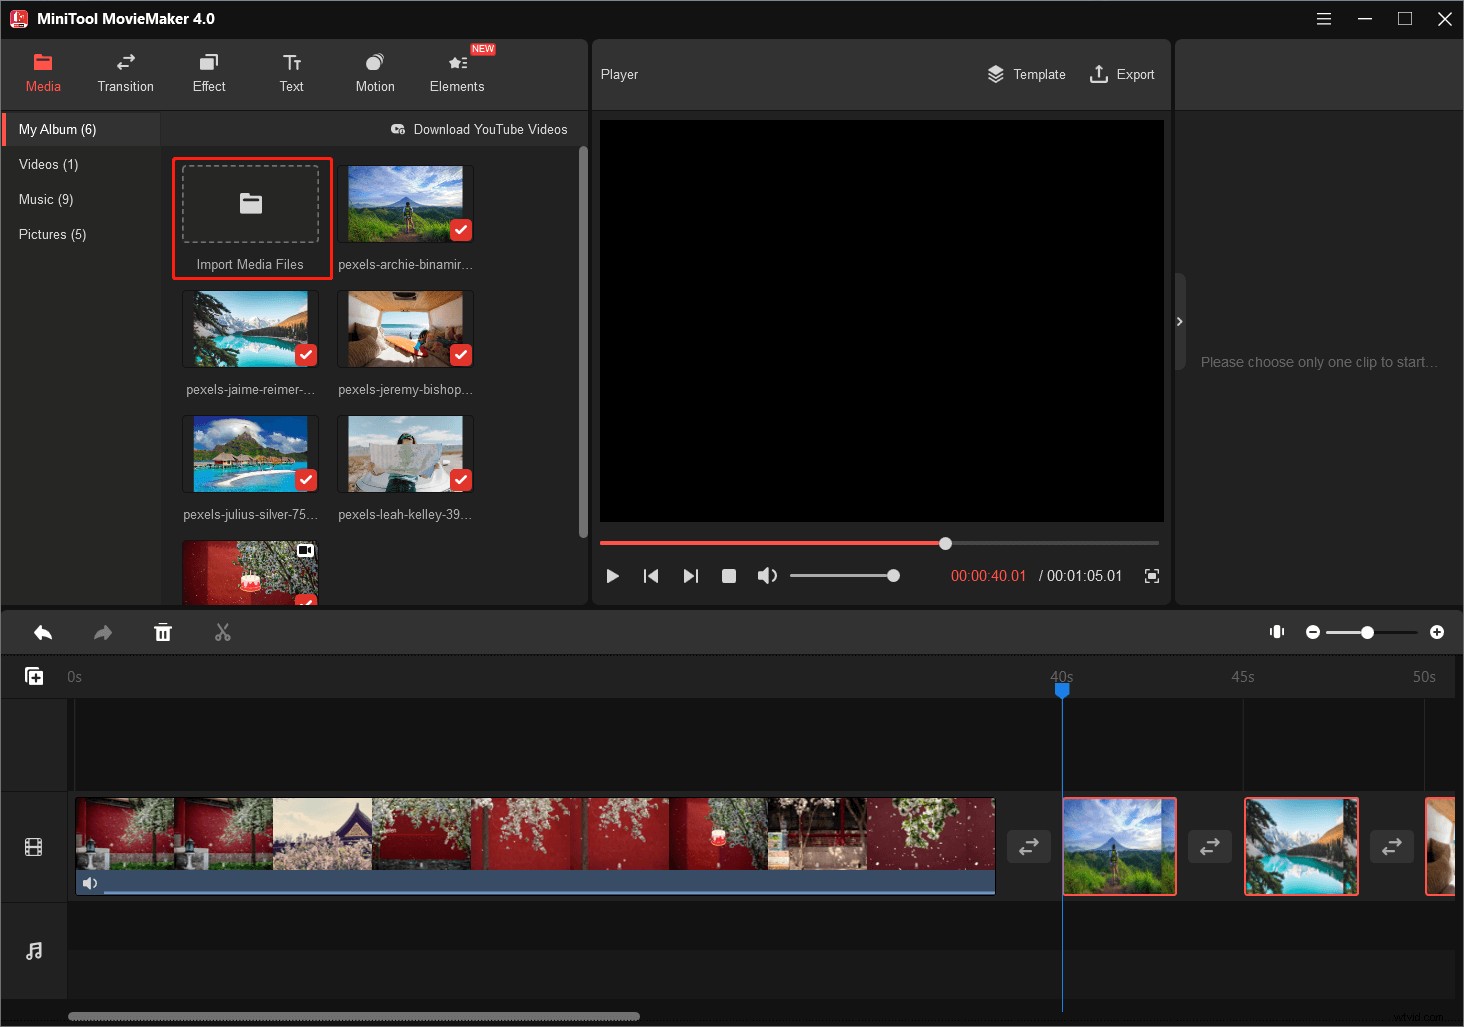This screenshot has width=1464, height=1027.
Task: Open the Text panel
Action: [291, 72]
